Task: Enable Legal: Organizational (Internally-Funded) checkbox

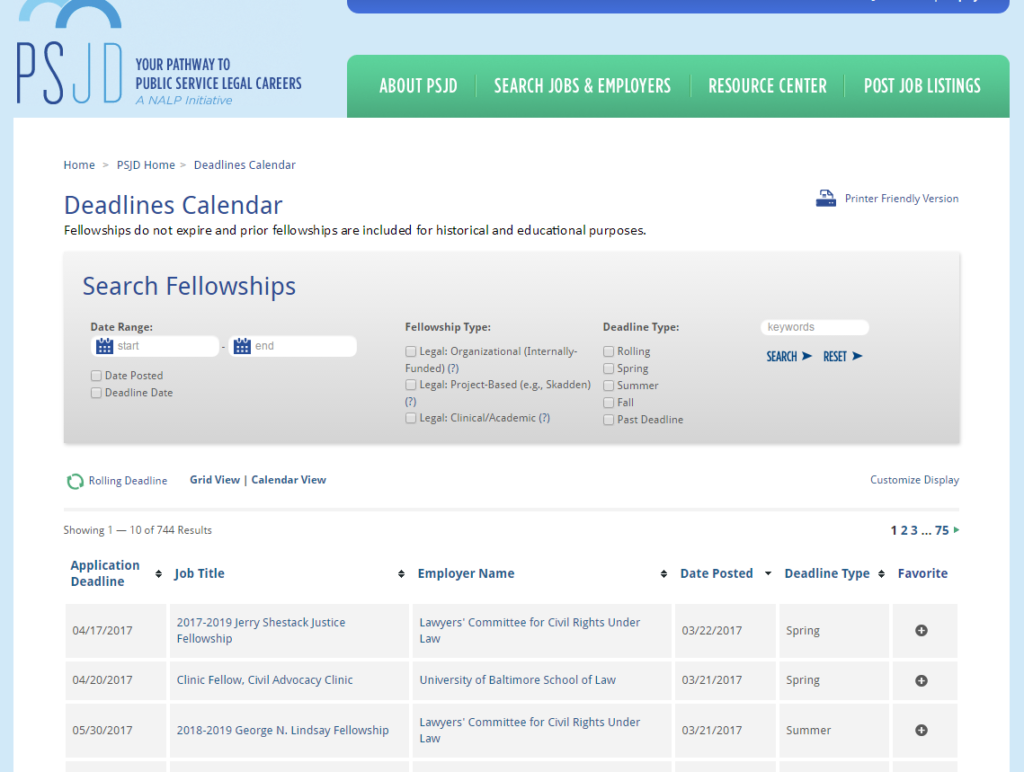Action: pyautogui.click(x=411, y=351)
